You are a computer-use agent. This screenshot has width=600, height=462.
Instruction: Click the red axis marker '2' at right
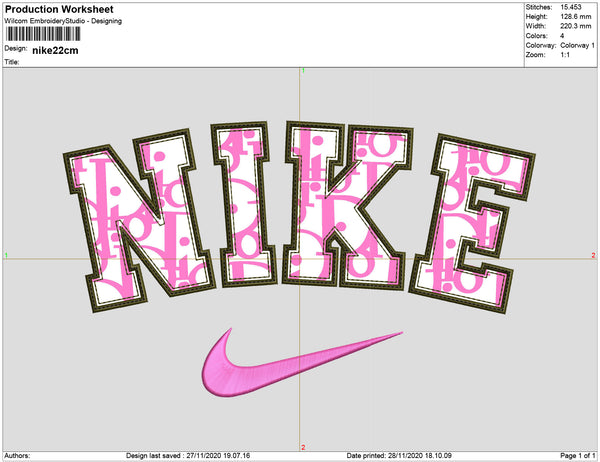(593, 255)
